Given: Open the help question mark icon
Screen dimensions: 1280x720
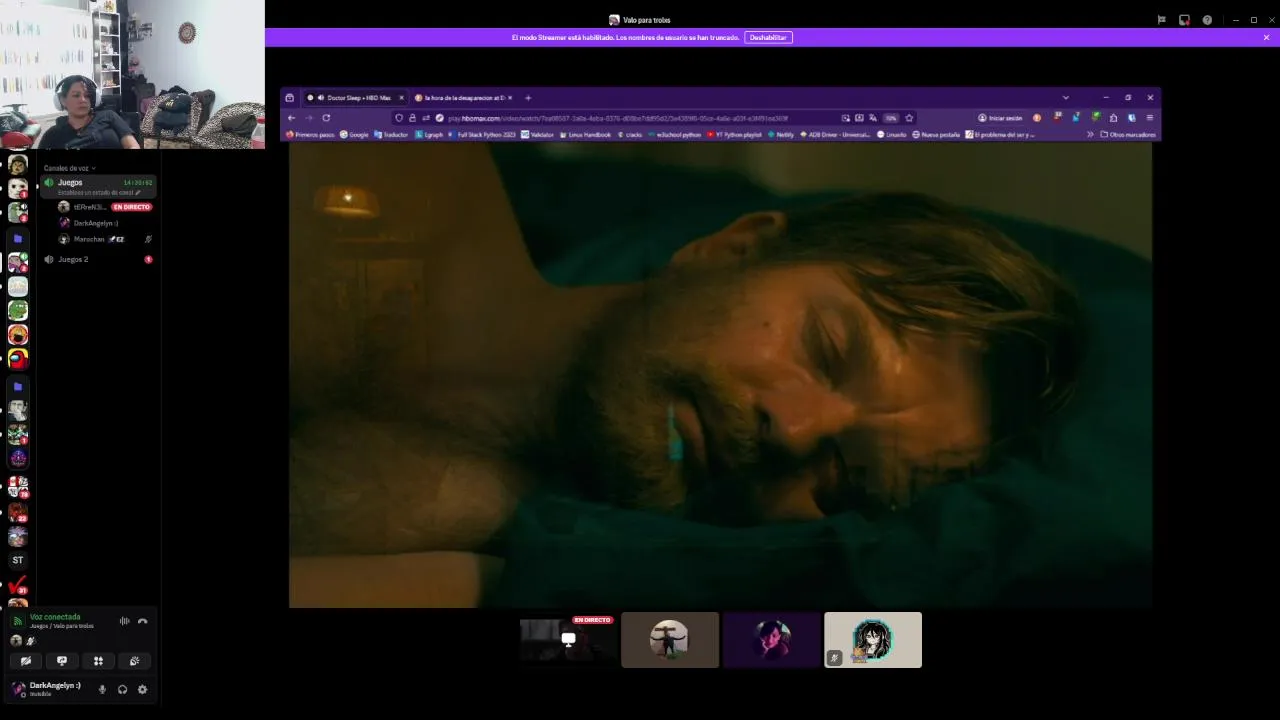Looking at the screenshot, I should [x=1207, y=20].
